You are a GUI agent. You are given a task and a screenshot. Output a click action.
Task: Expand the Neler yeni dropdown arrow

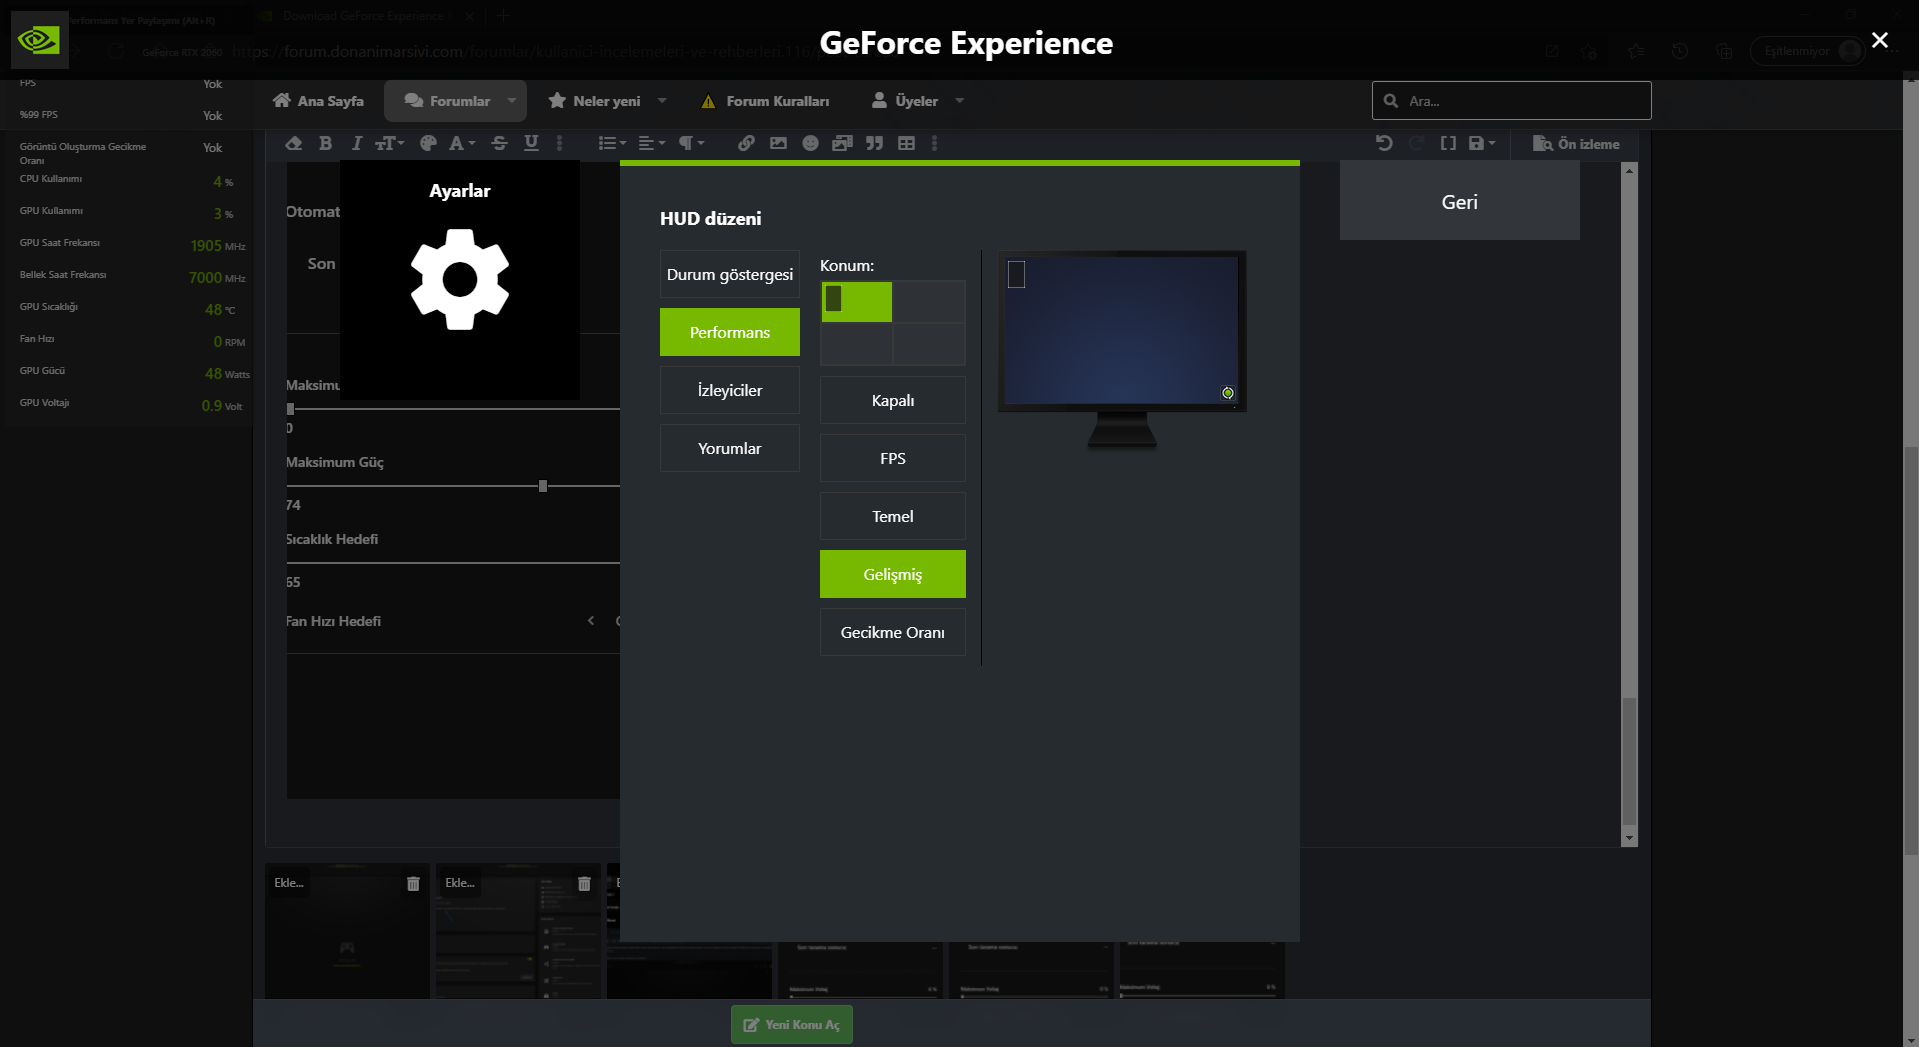662,101
